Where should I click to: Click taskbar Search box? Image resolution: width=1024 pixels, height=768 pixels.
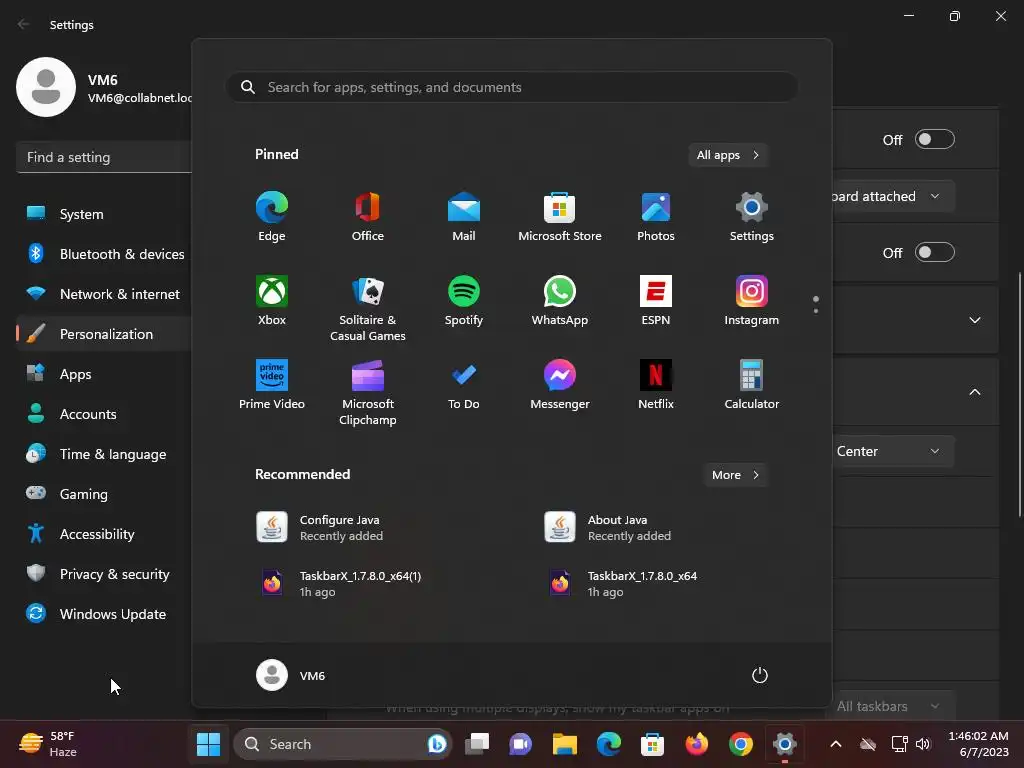click(x=343, y=744)
